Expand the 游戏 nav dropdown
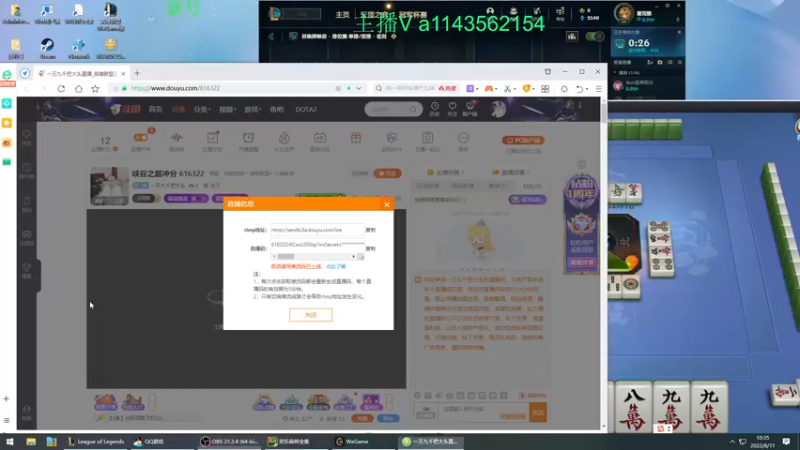The image size is (800, 450). point(253,110)
